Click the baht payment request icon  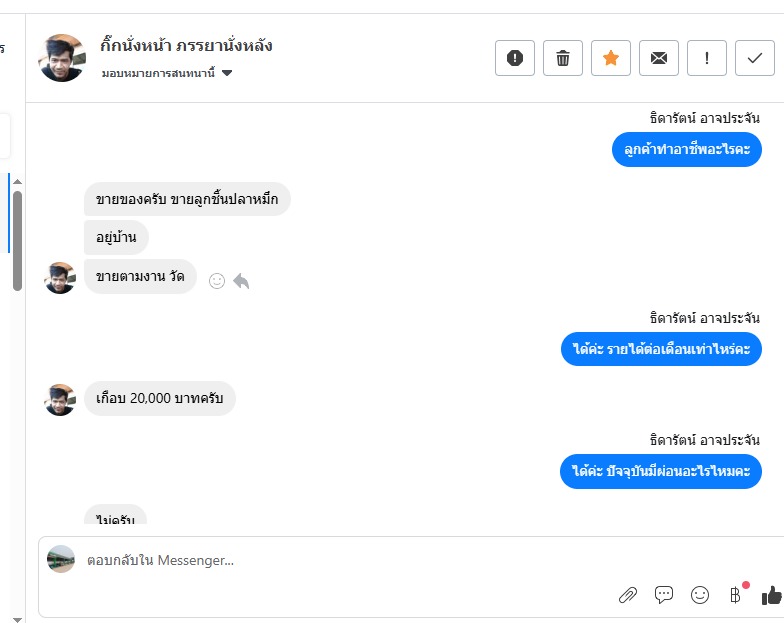coord(736,595)
